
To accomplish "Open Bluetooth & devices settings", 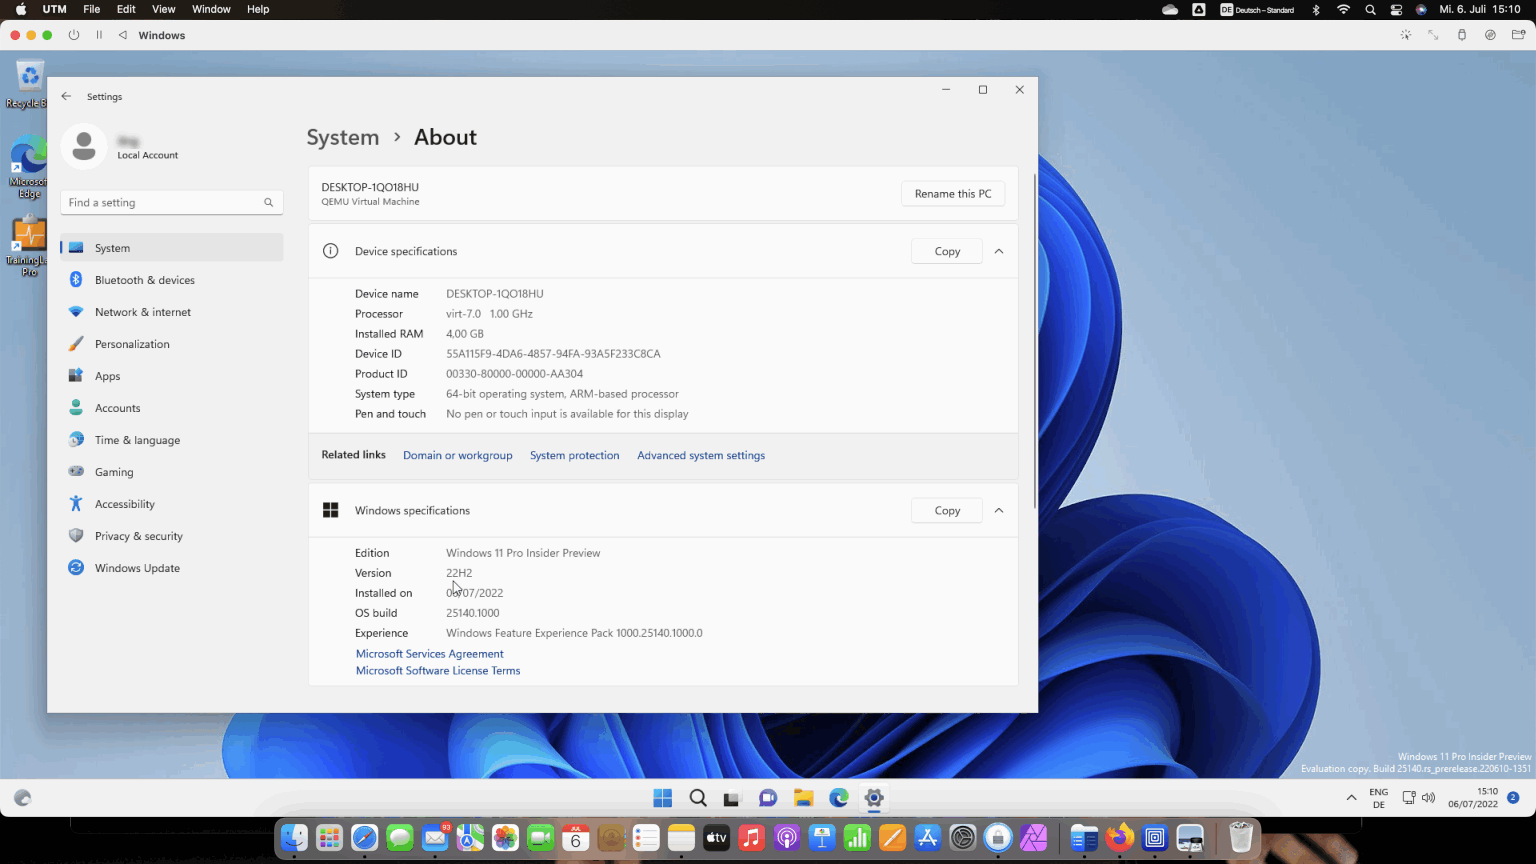I will click(172, 280).
